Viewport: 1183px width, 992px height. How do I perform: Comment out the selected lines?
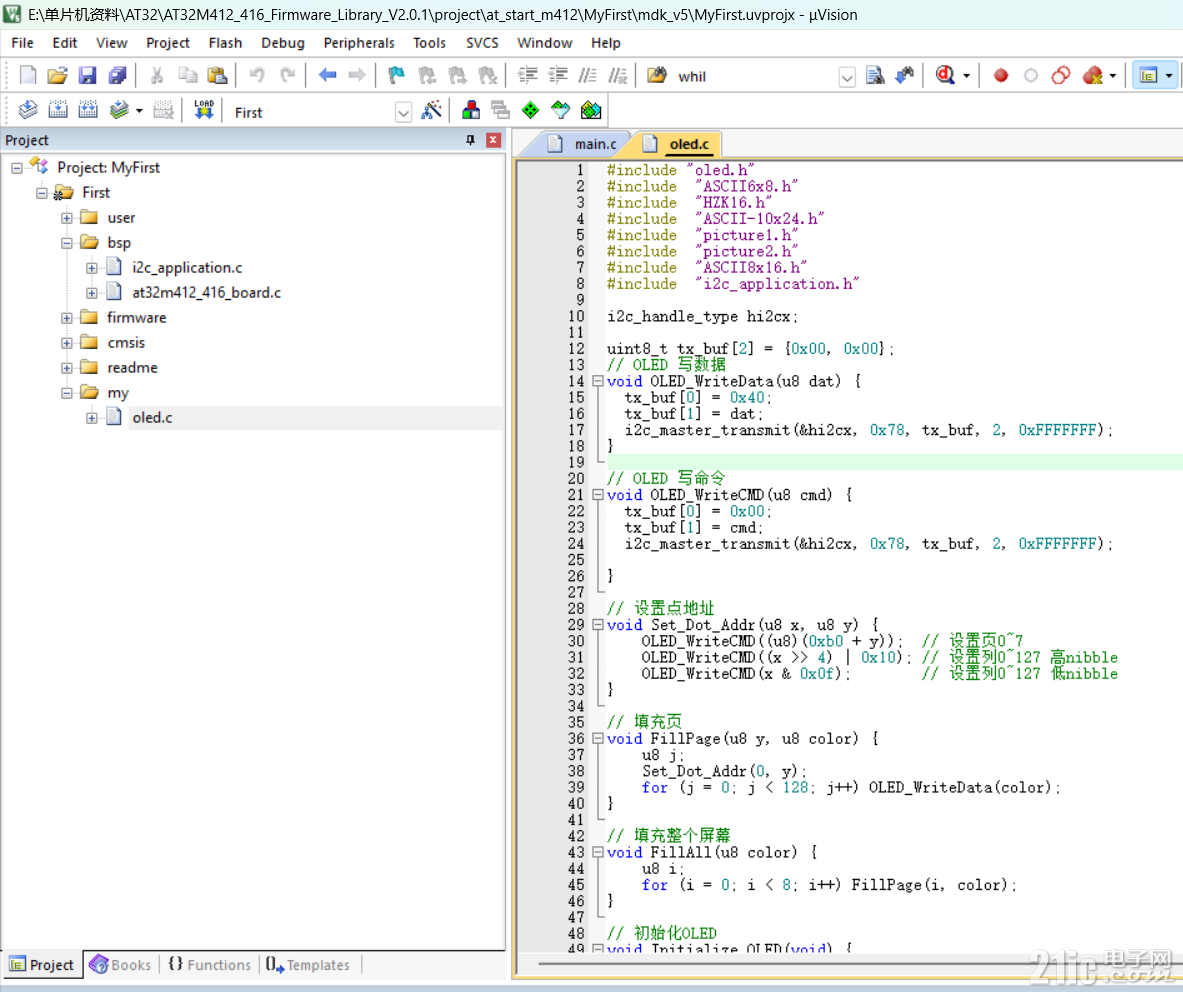[x=587, y=75]
